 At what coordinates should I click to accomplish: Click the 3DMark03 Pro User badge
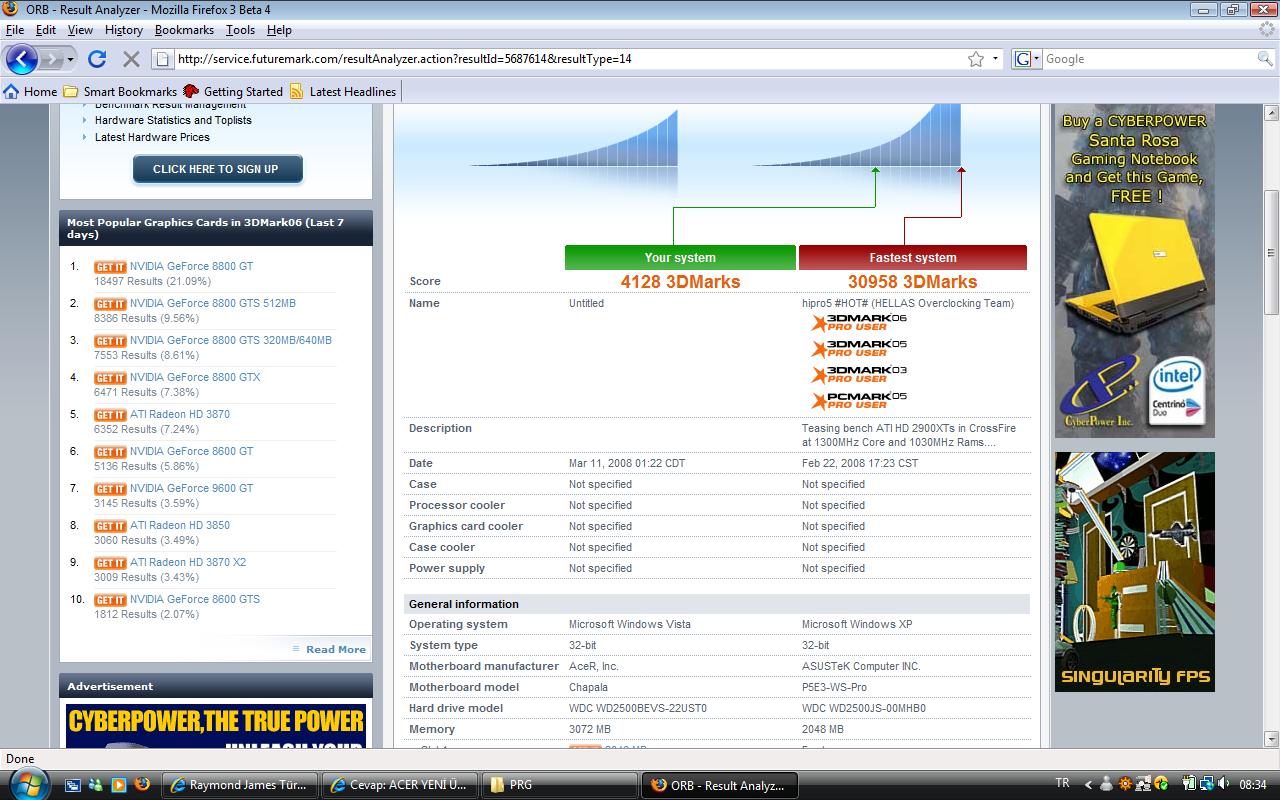[x=859, y=374]
